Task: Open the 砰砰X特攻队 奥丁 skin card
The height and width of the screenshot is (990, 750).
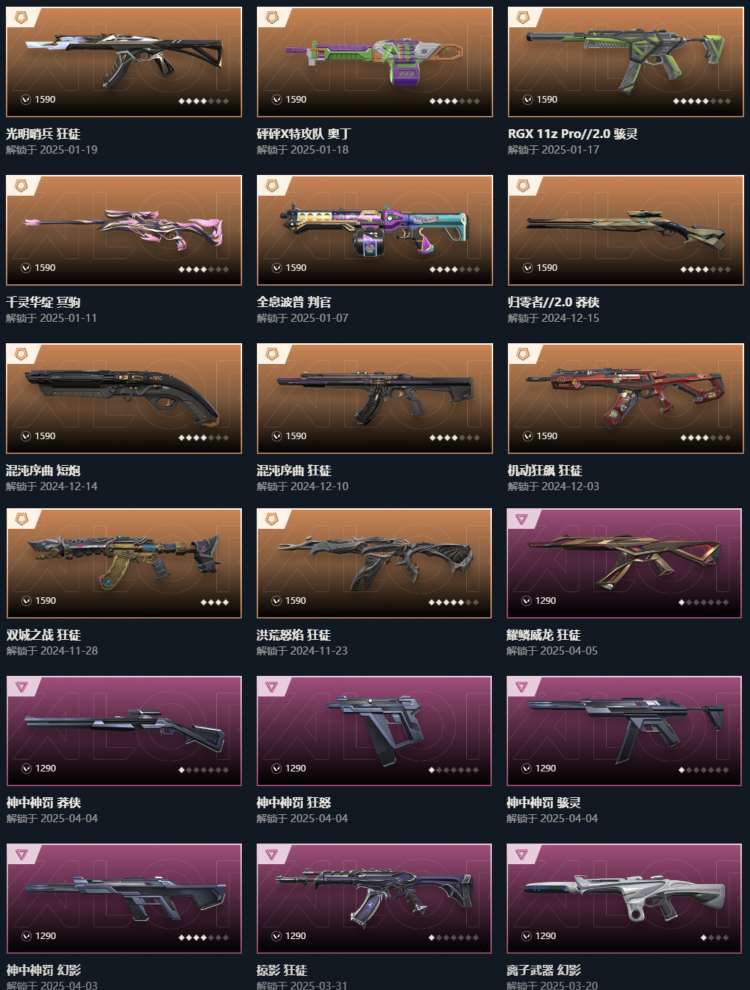Action: pyautogui.click(x=374, y=62)
